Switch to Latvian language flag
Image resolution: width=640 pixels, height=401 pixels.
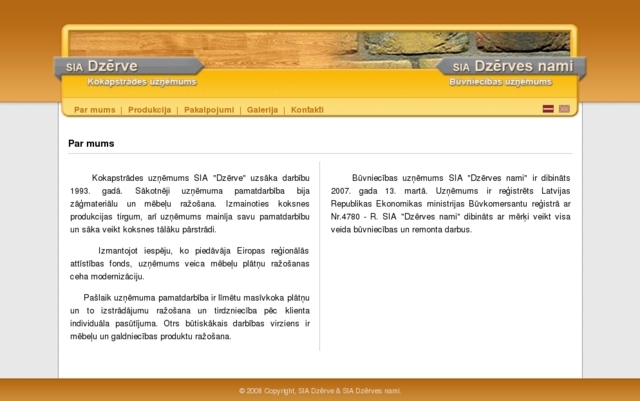click(x=548, y=109)
